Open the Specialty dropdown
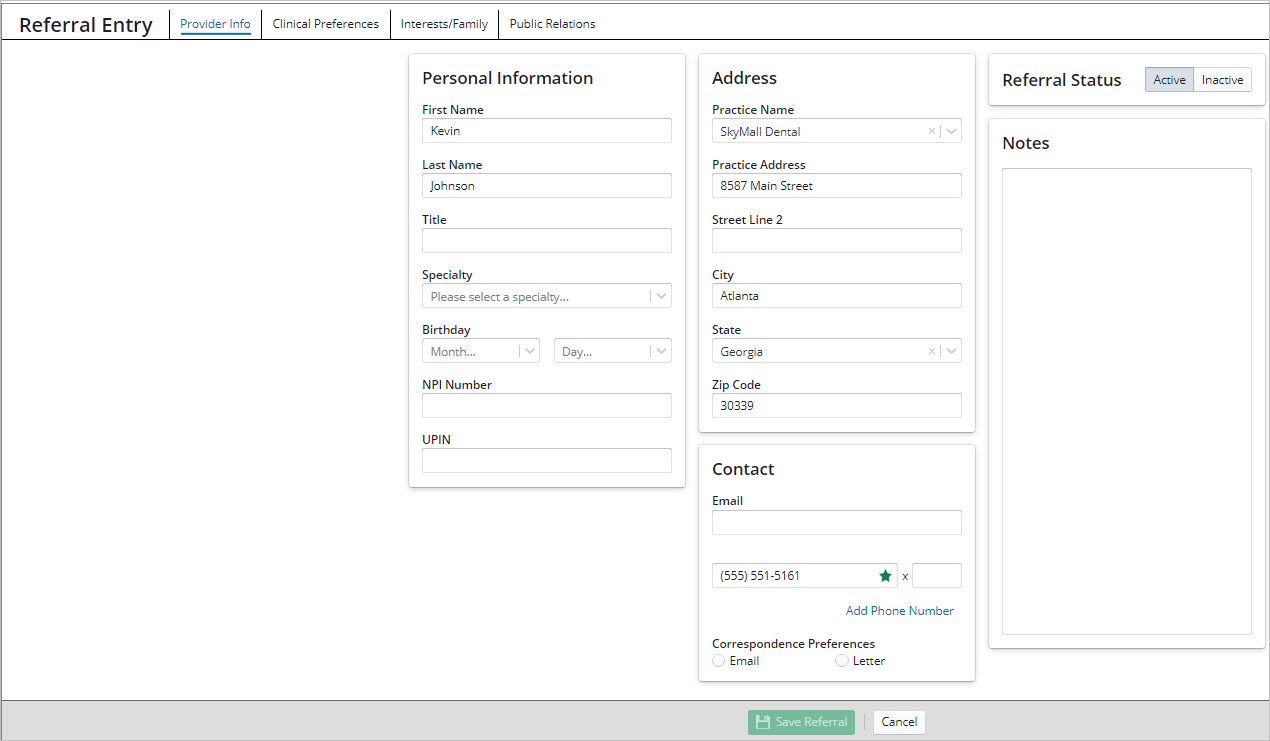1270x741 pixels. pyautogui.click(x=660, y=295)
